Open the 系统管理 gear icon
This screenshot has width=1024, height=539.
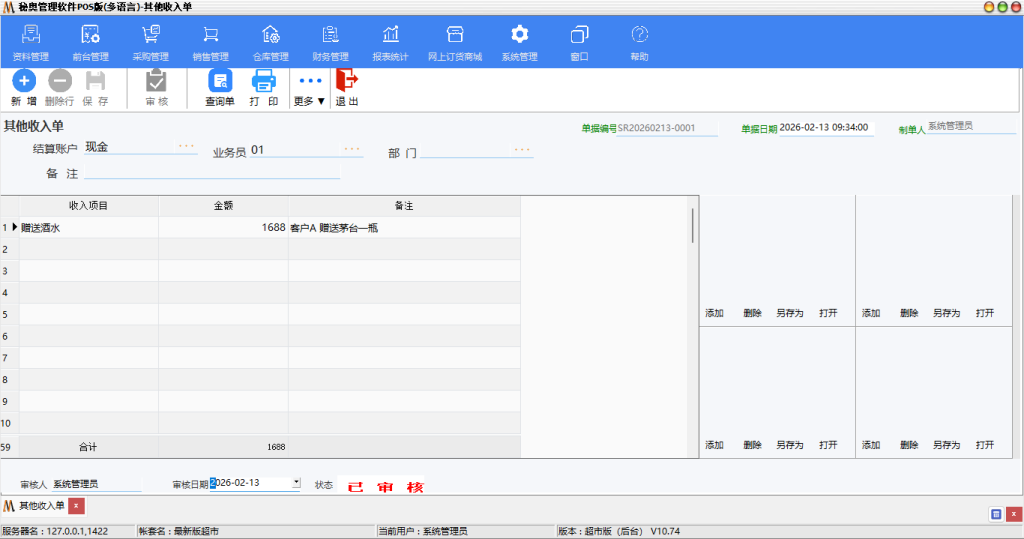[x=519, y=35]
